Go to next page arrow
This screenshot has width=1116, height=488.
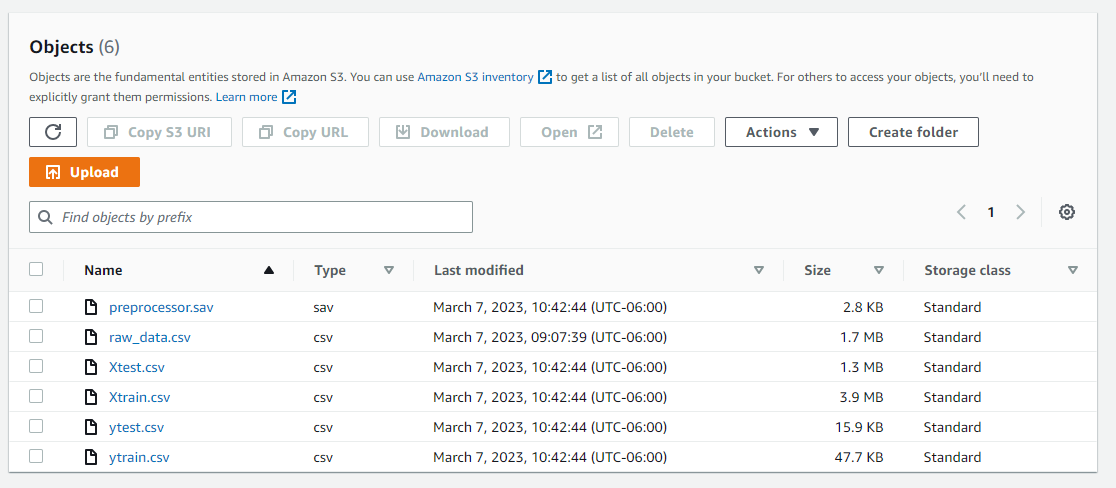click(x=1020, y=212)
